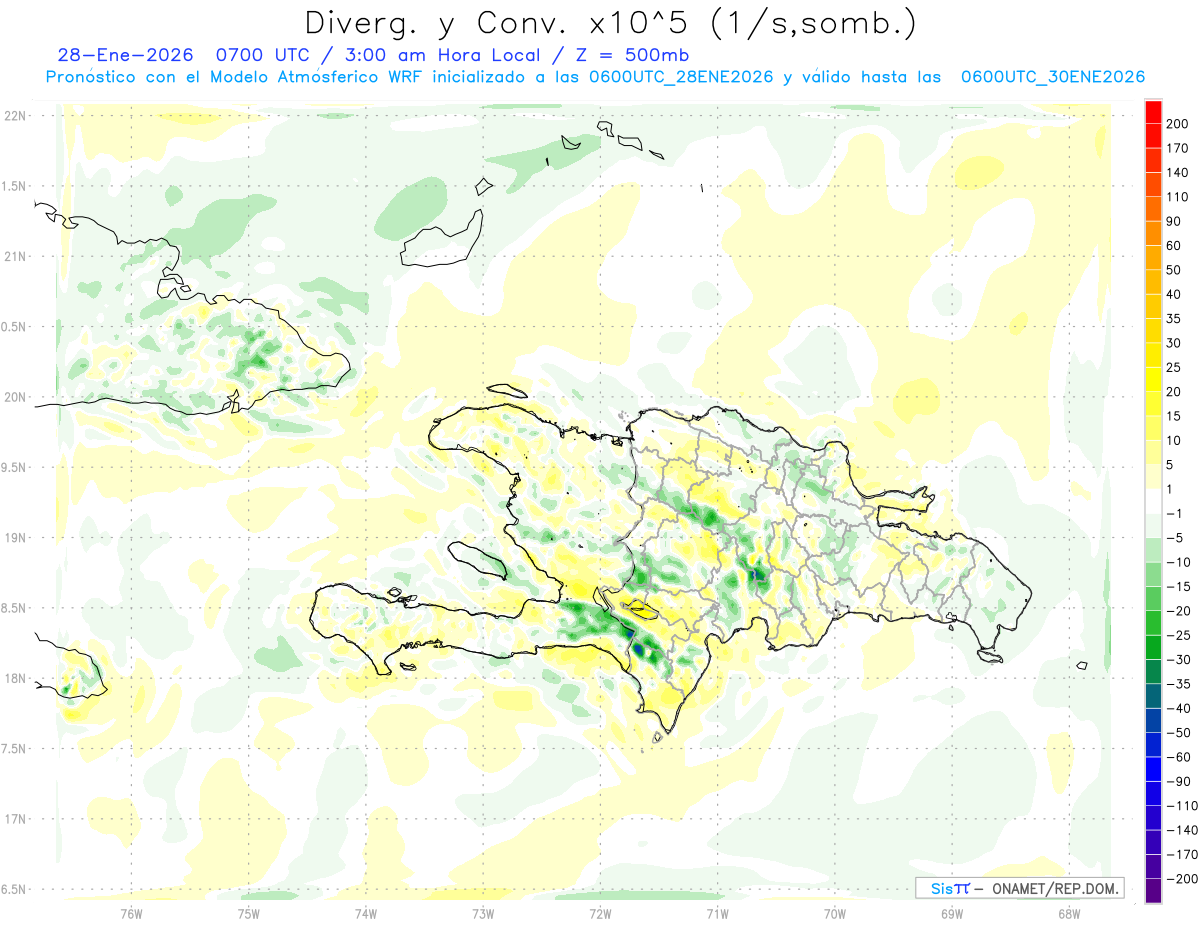
Task: Click the colorbar label '-170'
Action: (x=1182, y=854)
